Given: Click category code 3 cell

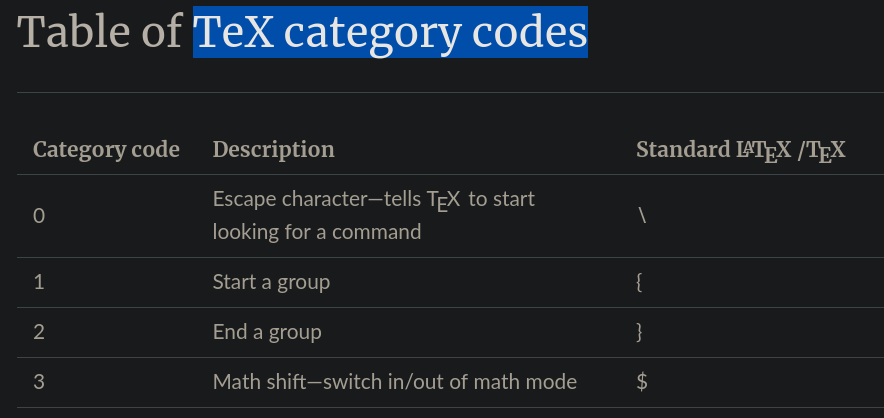Looking at the screenshot, I should (x=39, y=381).
